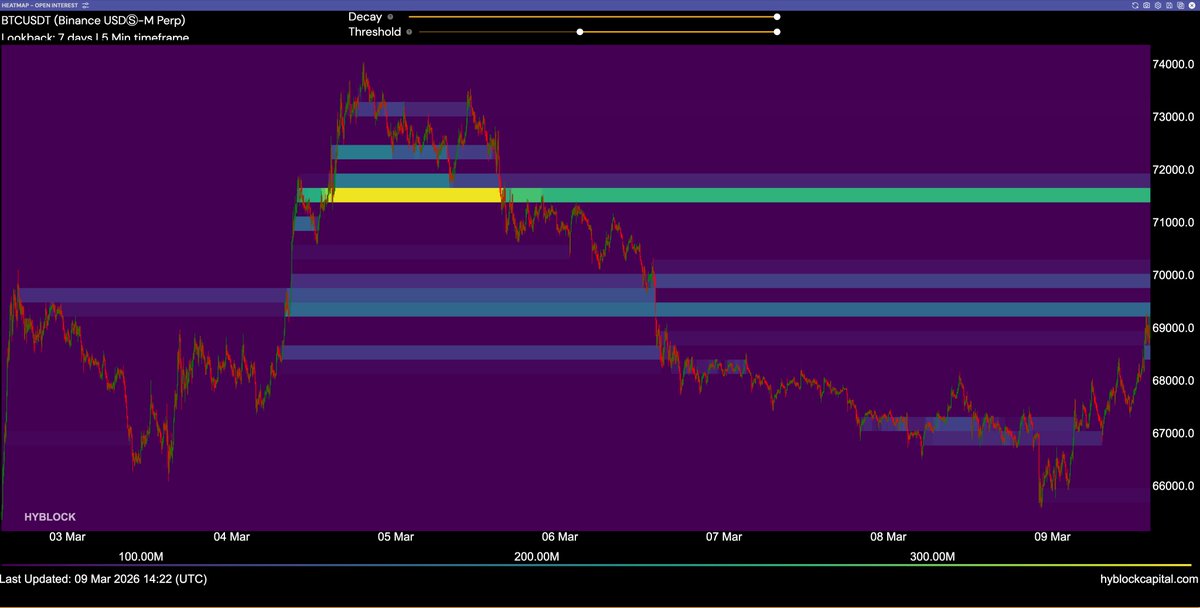Click the Decay label
The width and height of the screenshot is (1200, 608).
point(365,17)
